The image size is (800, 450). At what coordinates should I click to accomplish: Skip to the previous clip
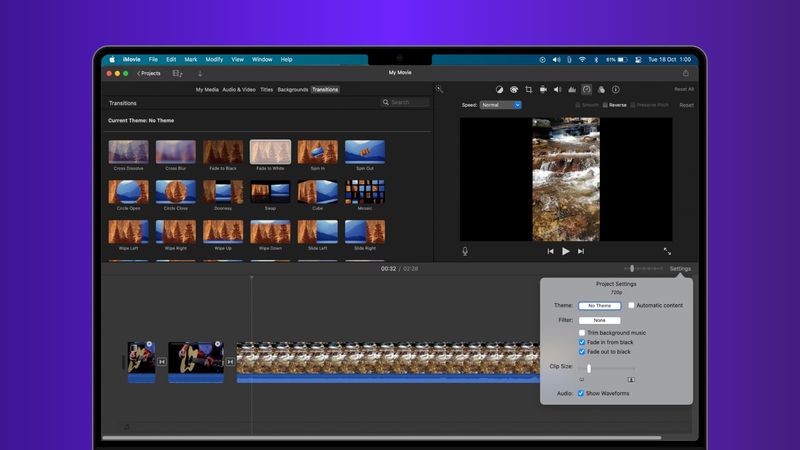[550, 251]
